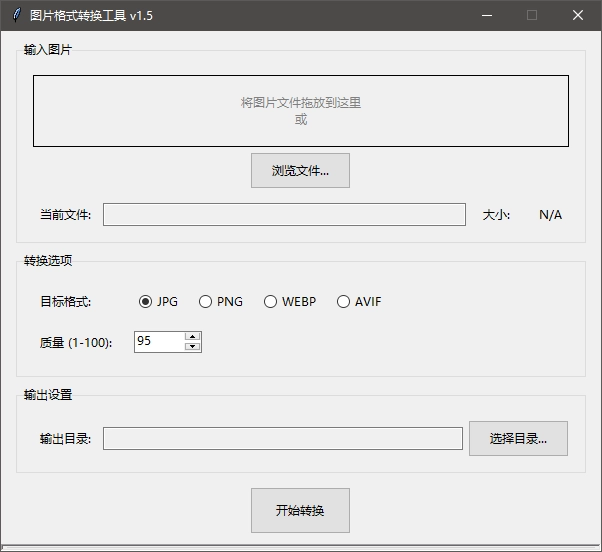Close the image converter window
The height and width of the screenshot is (552, 602).
point(578,15)
